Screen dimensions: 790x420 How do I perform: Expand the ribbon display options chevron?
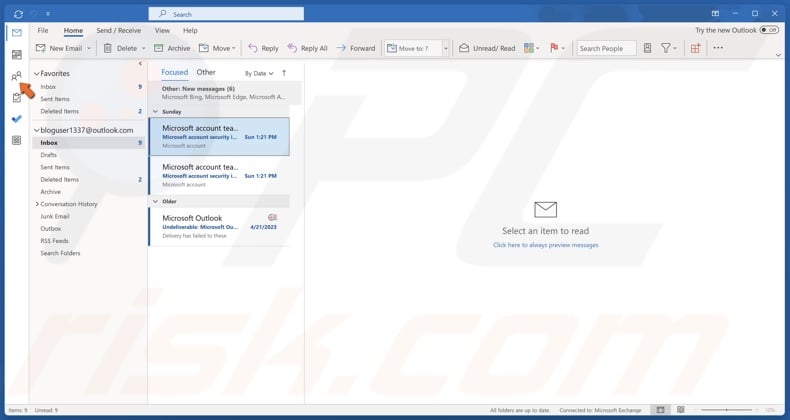(x=779, y=55)
